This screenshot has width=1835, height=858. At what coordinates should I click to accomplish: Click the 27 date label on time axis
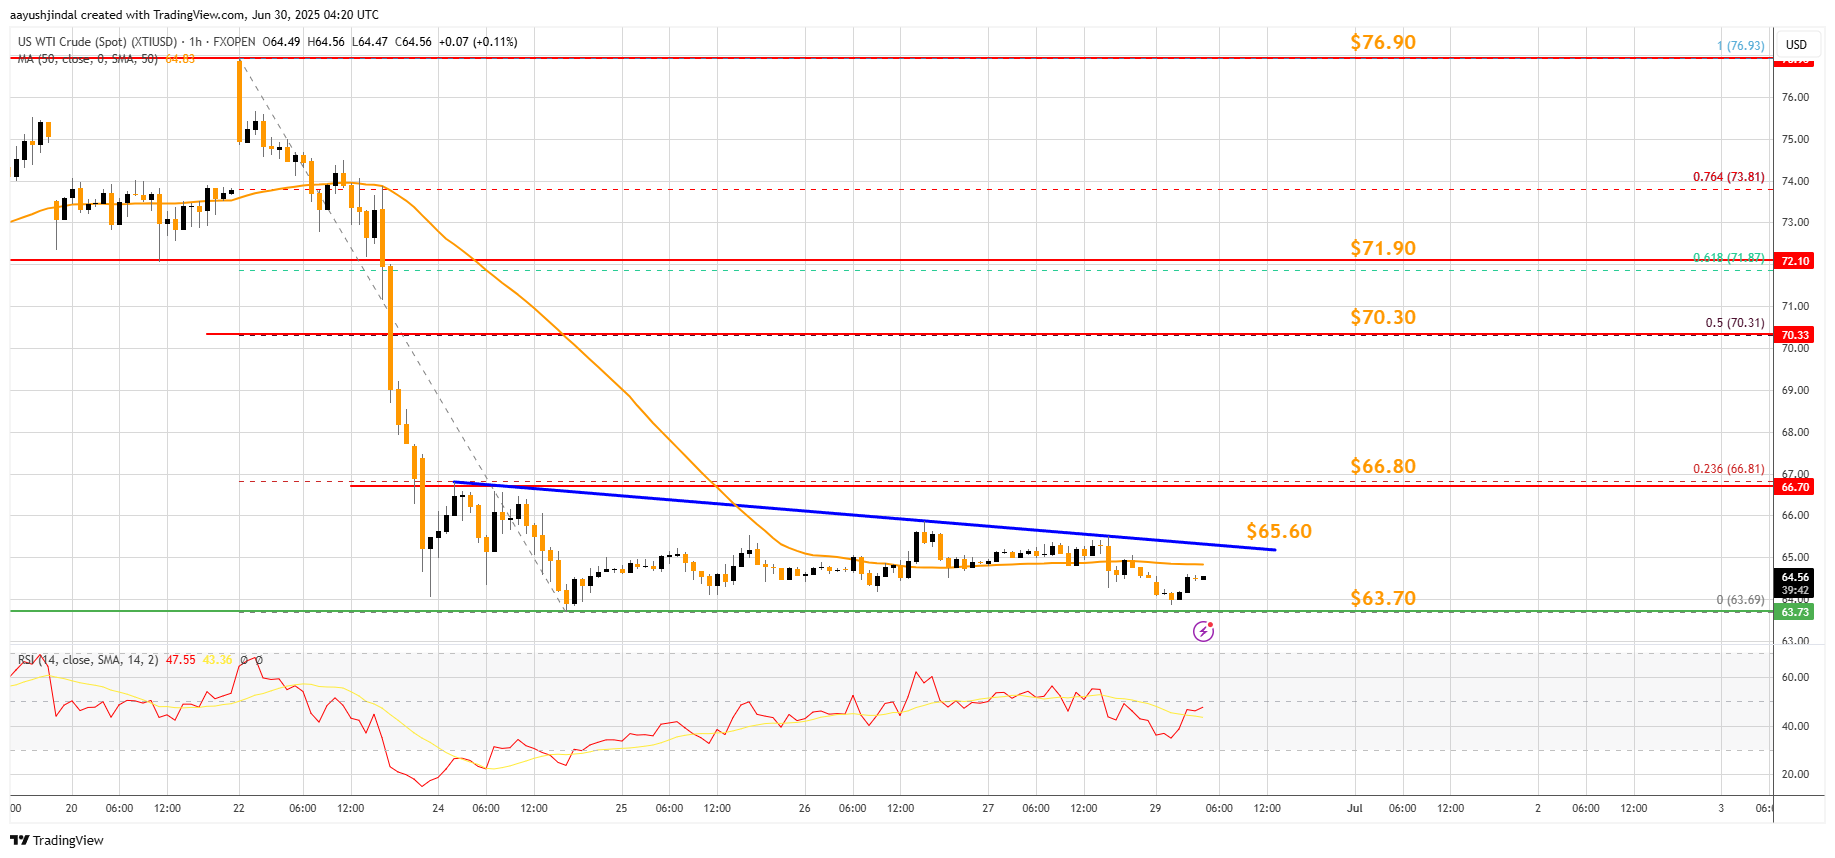point(988,808)
